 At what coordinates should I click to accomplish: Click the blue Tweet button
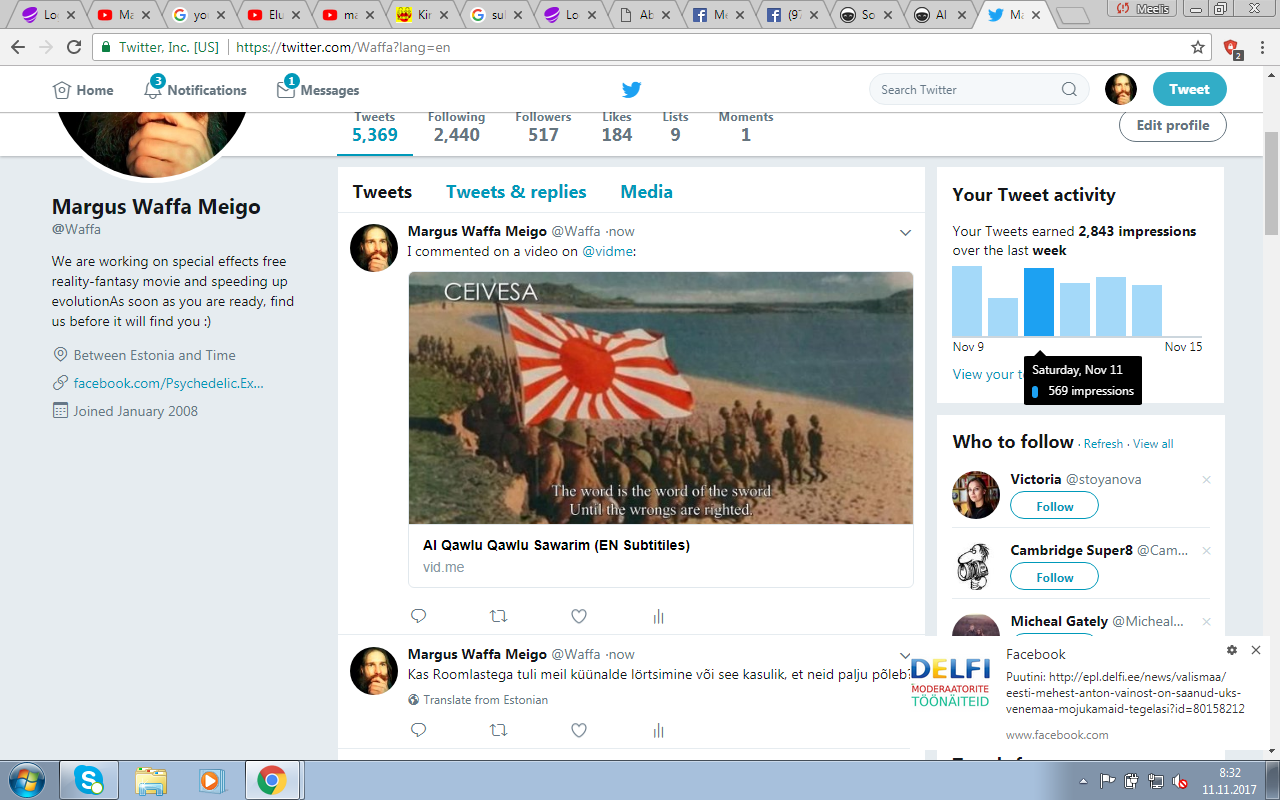(x=1189, y=89)
